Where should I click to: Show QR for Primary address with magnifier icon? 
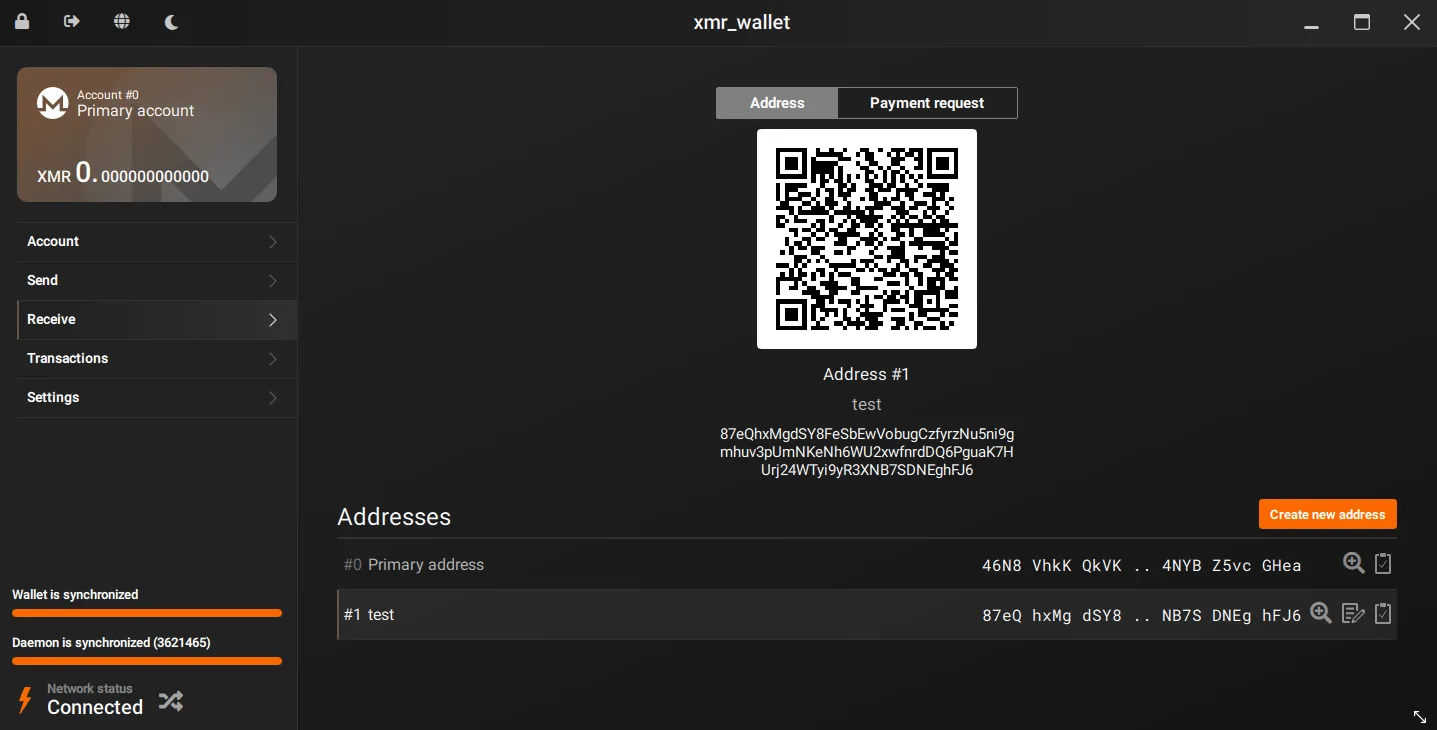pyautogui.click(x=1354, y=563)
